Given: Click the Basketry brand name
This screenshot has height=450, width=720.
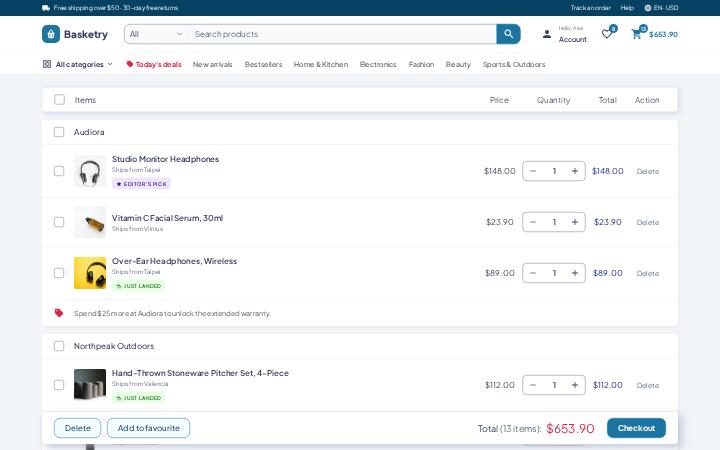Looking at the screenshot, I should [x=86, y=34].
